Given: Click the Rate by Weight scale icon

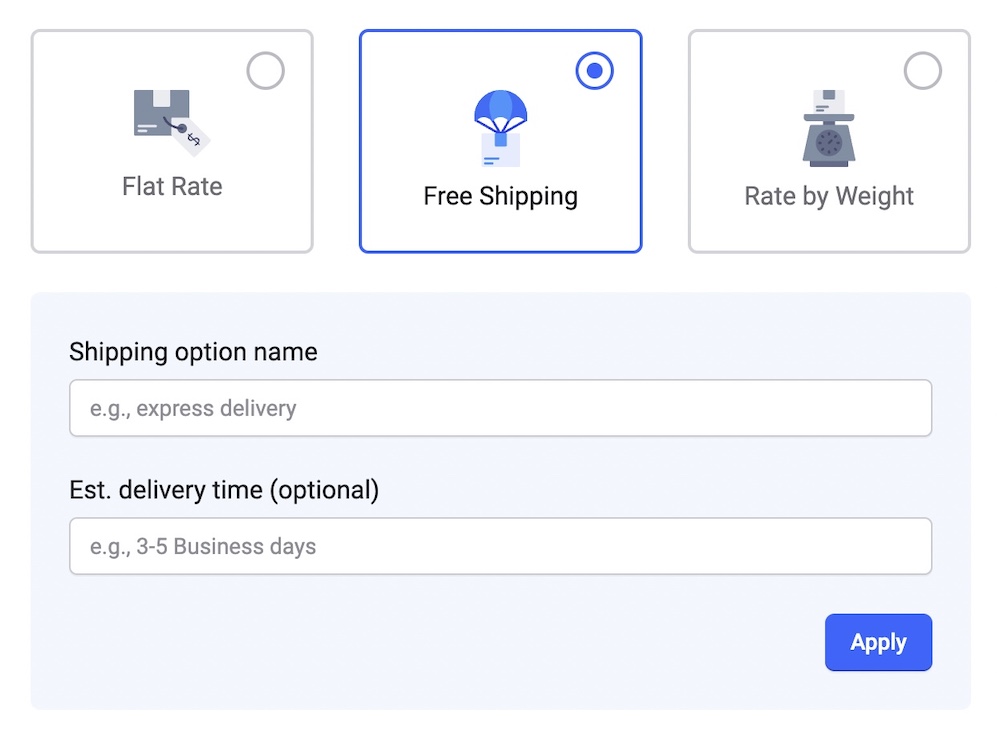Looking at the screenshot, I should coord(829,127).
